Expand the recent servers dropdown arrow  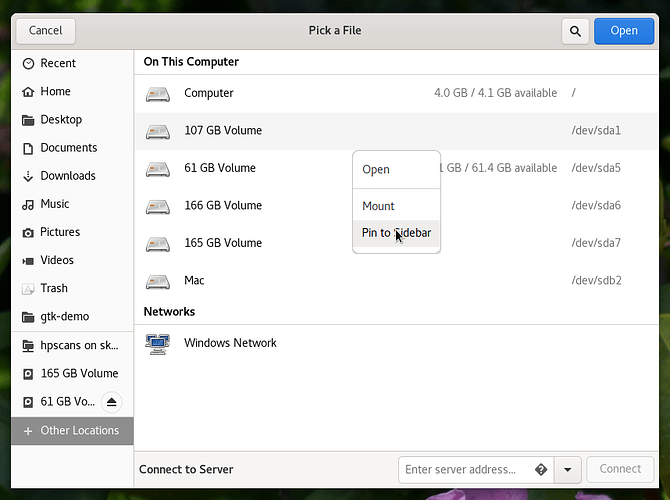coord(567,470)
